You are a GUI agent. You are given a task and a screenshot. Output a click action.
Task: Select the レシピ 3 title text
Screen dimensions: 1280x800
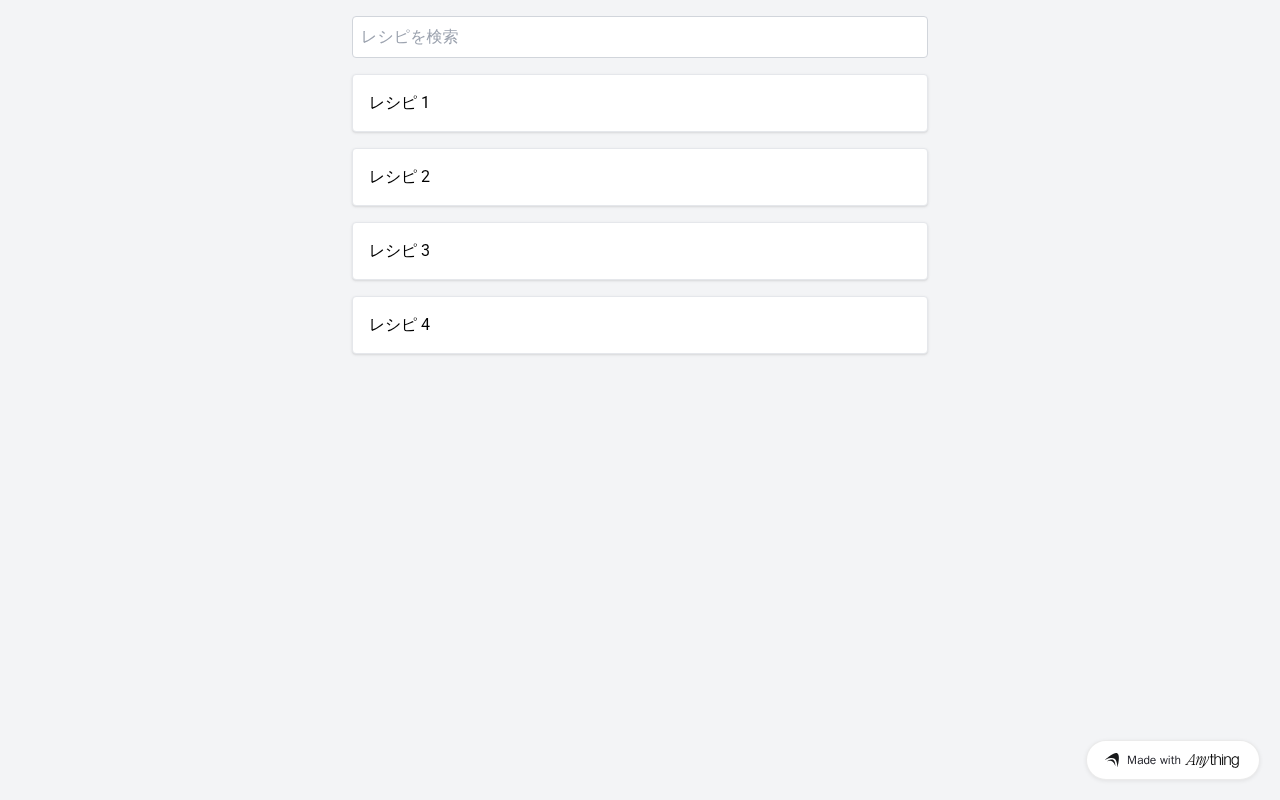click(399, 251)
